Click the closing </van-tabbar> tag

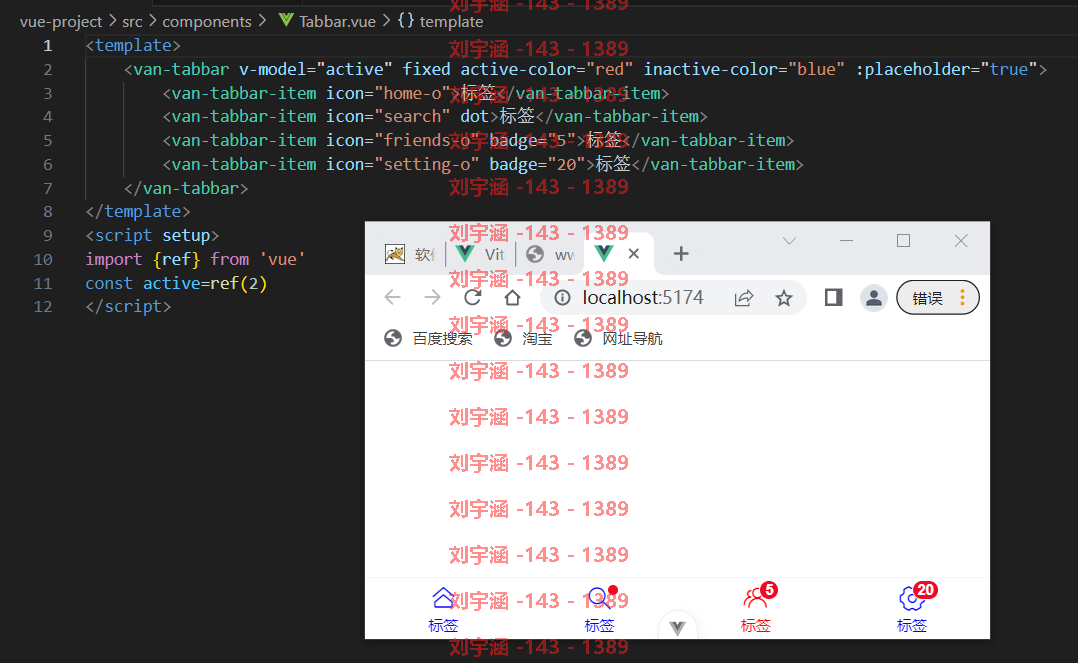click(186, 188)
